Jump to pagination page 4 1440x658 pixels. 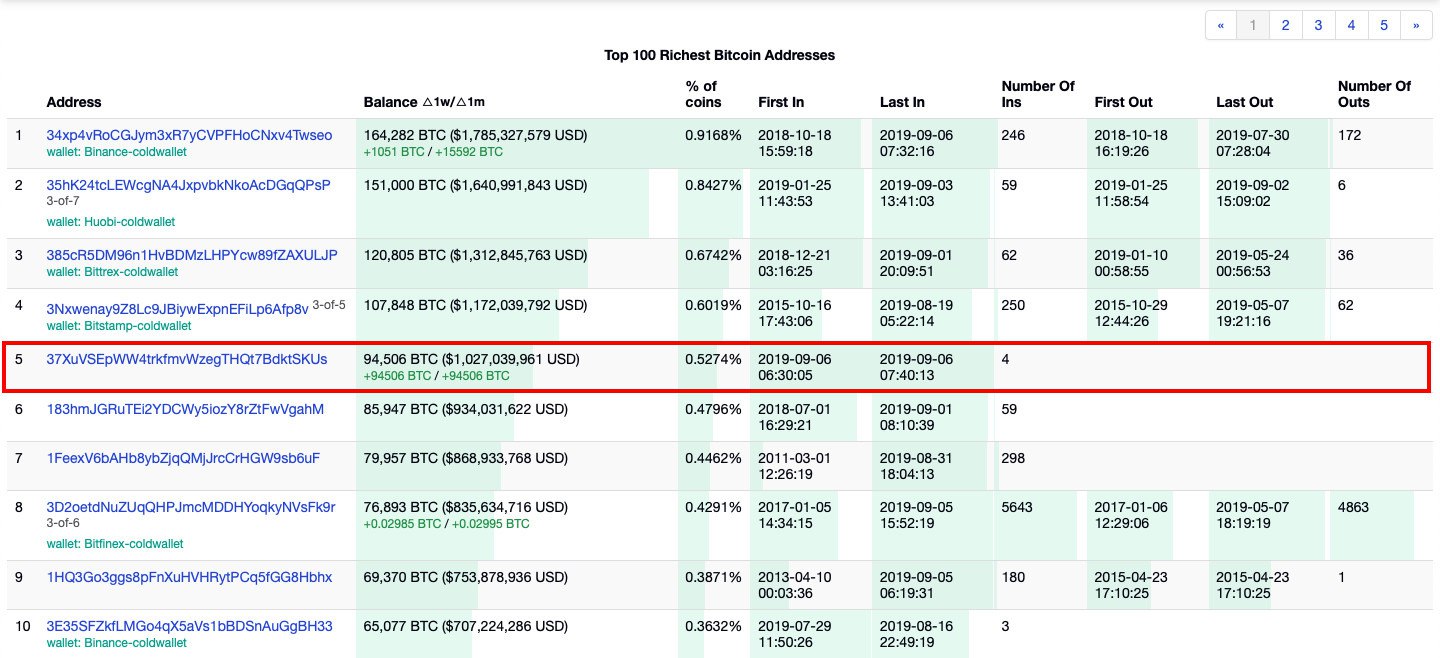[1351, 26]
